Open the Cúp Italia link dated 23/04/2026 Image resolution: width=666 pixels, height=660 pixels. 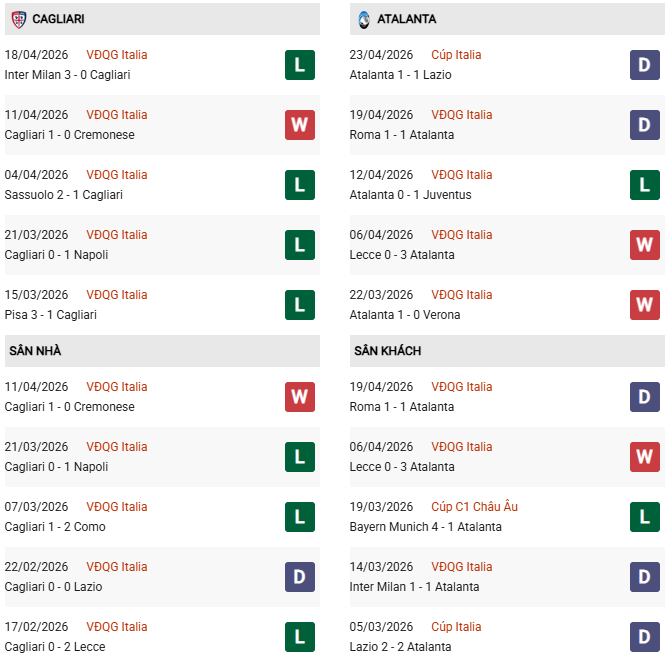point(456,55)
